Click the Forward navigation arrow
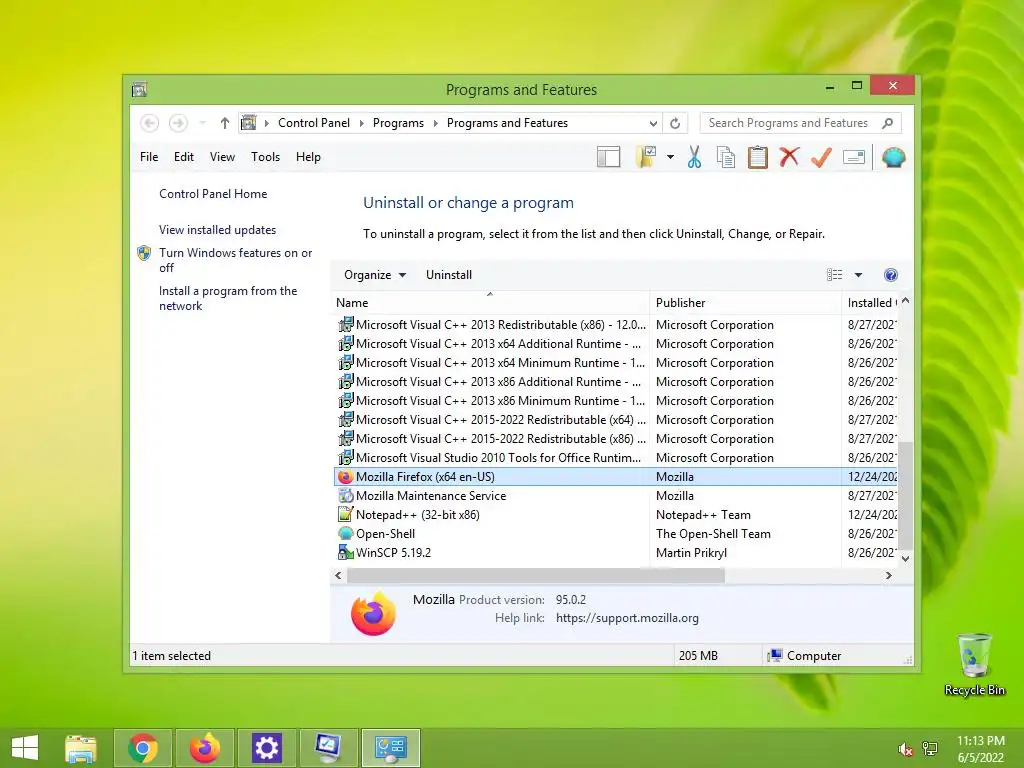 pyautogui.click(x=178, y=123)
